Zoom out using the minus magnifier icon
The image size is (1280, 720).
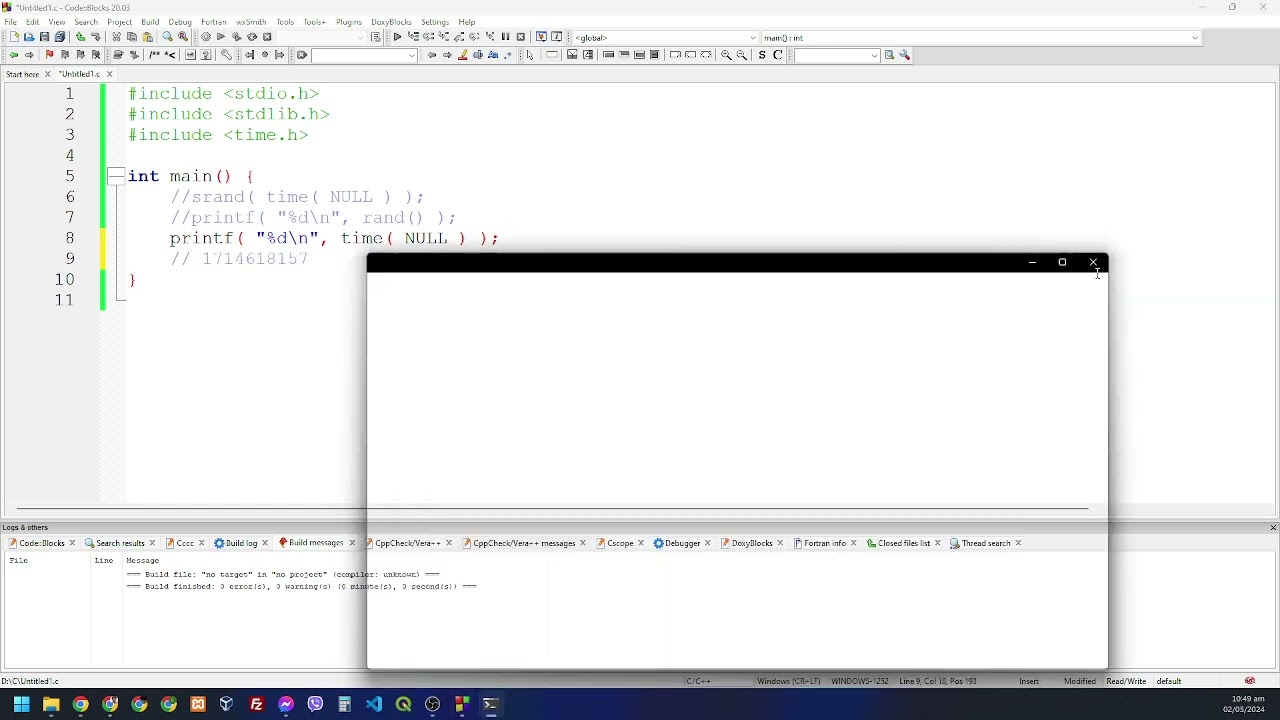pyautogui.click(x=743, y=56)
